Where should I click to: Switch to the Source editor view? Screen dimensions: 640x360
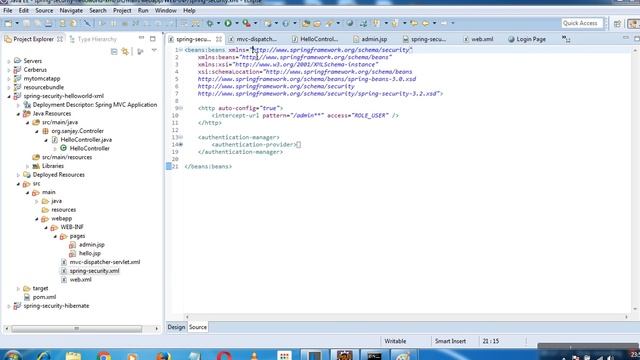[198, 327]
